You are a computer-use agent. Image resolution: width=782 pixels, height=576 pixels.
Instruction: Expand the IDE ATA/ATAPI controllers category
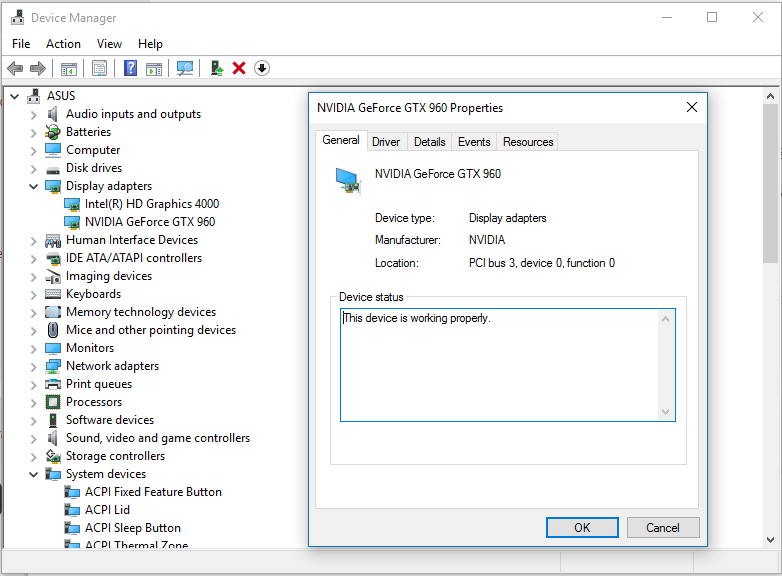(x=33, y=258)
